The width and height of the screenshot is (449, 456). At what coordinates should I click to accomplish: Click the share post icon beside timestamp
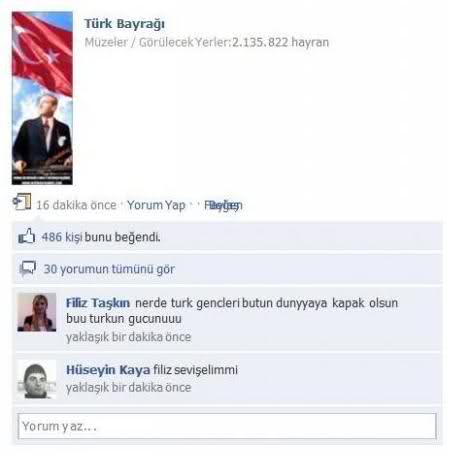point(22,202)
